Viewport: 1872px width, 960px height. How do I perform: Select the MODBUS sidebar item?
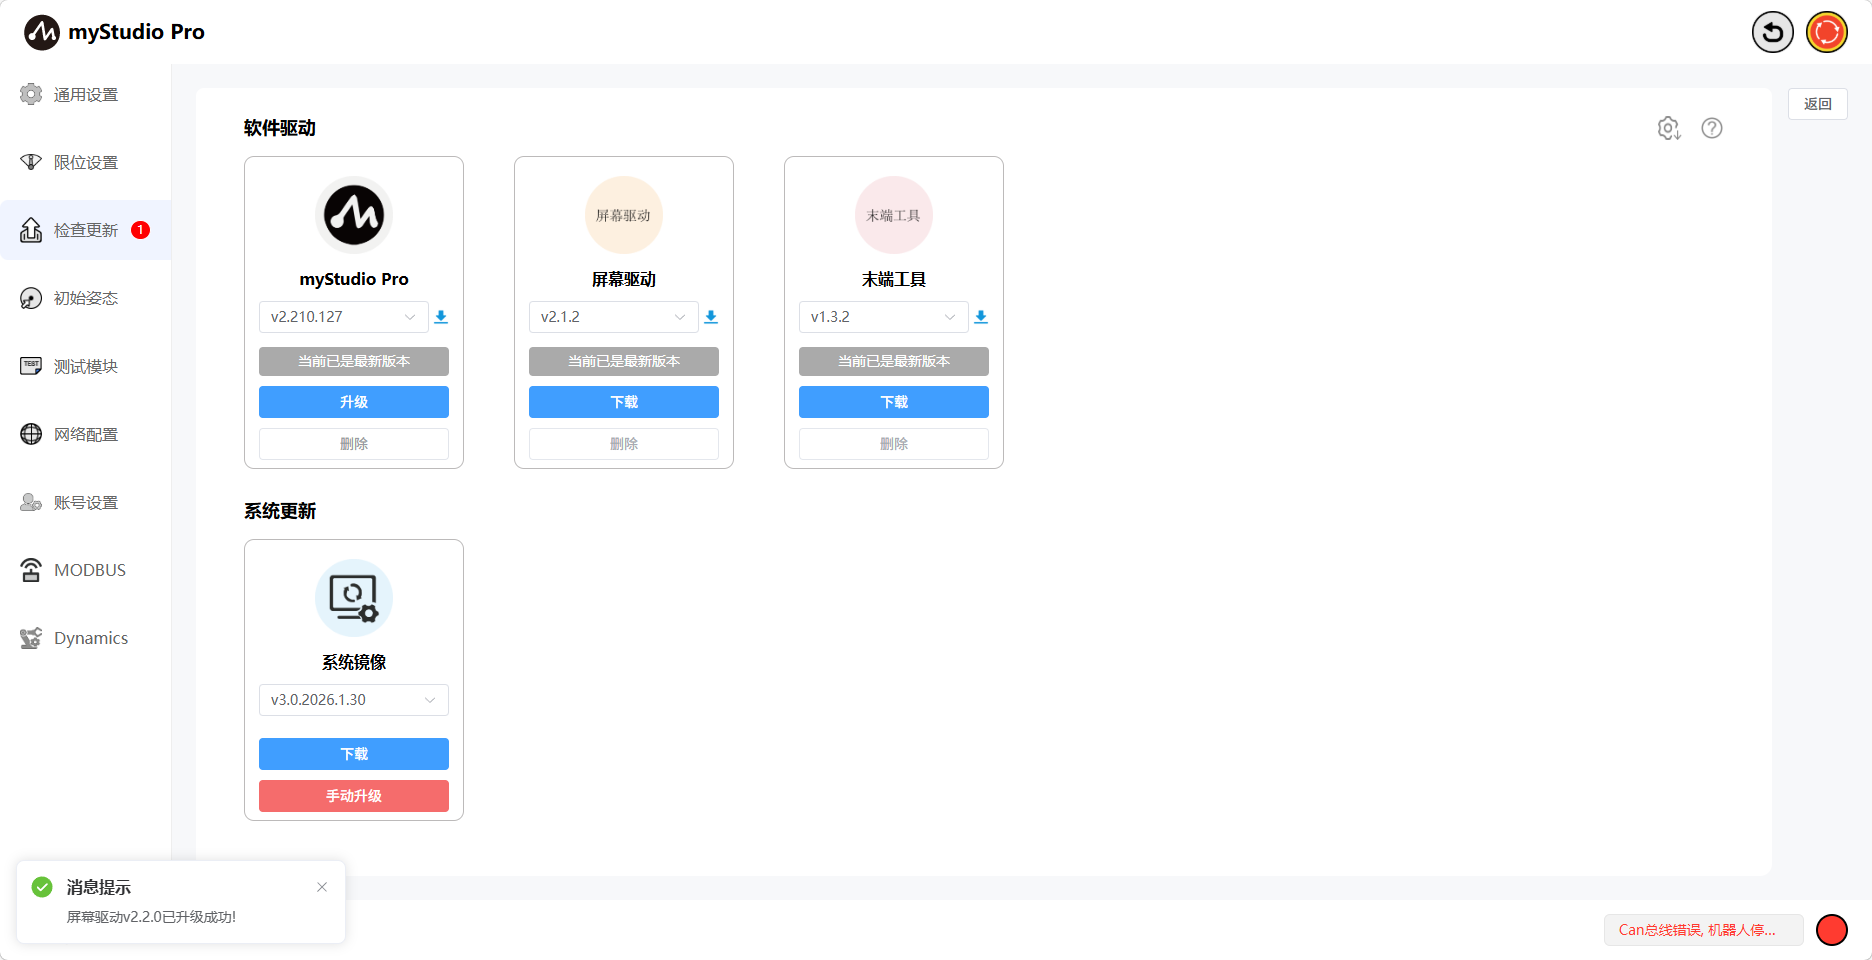coord(89,570)
